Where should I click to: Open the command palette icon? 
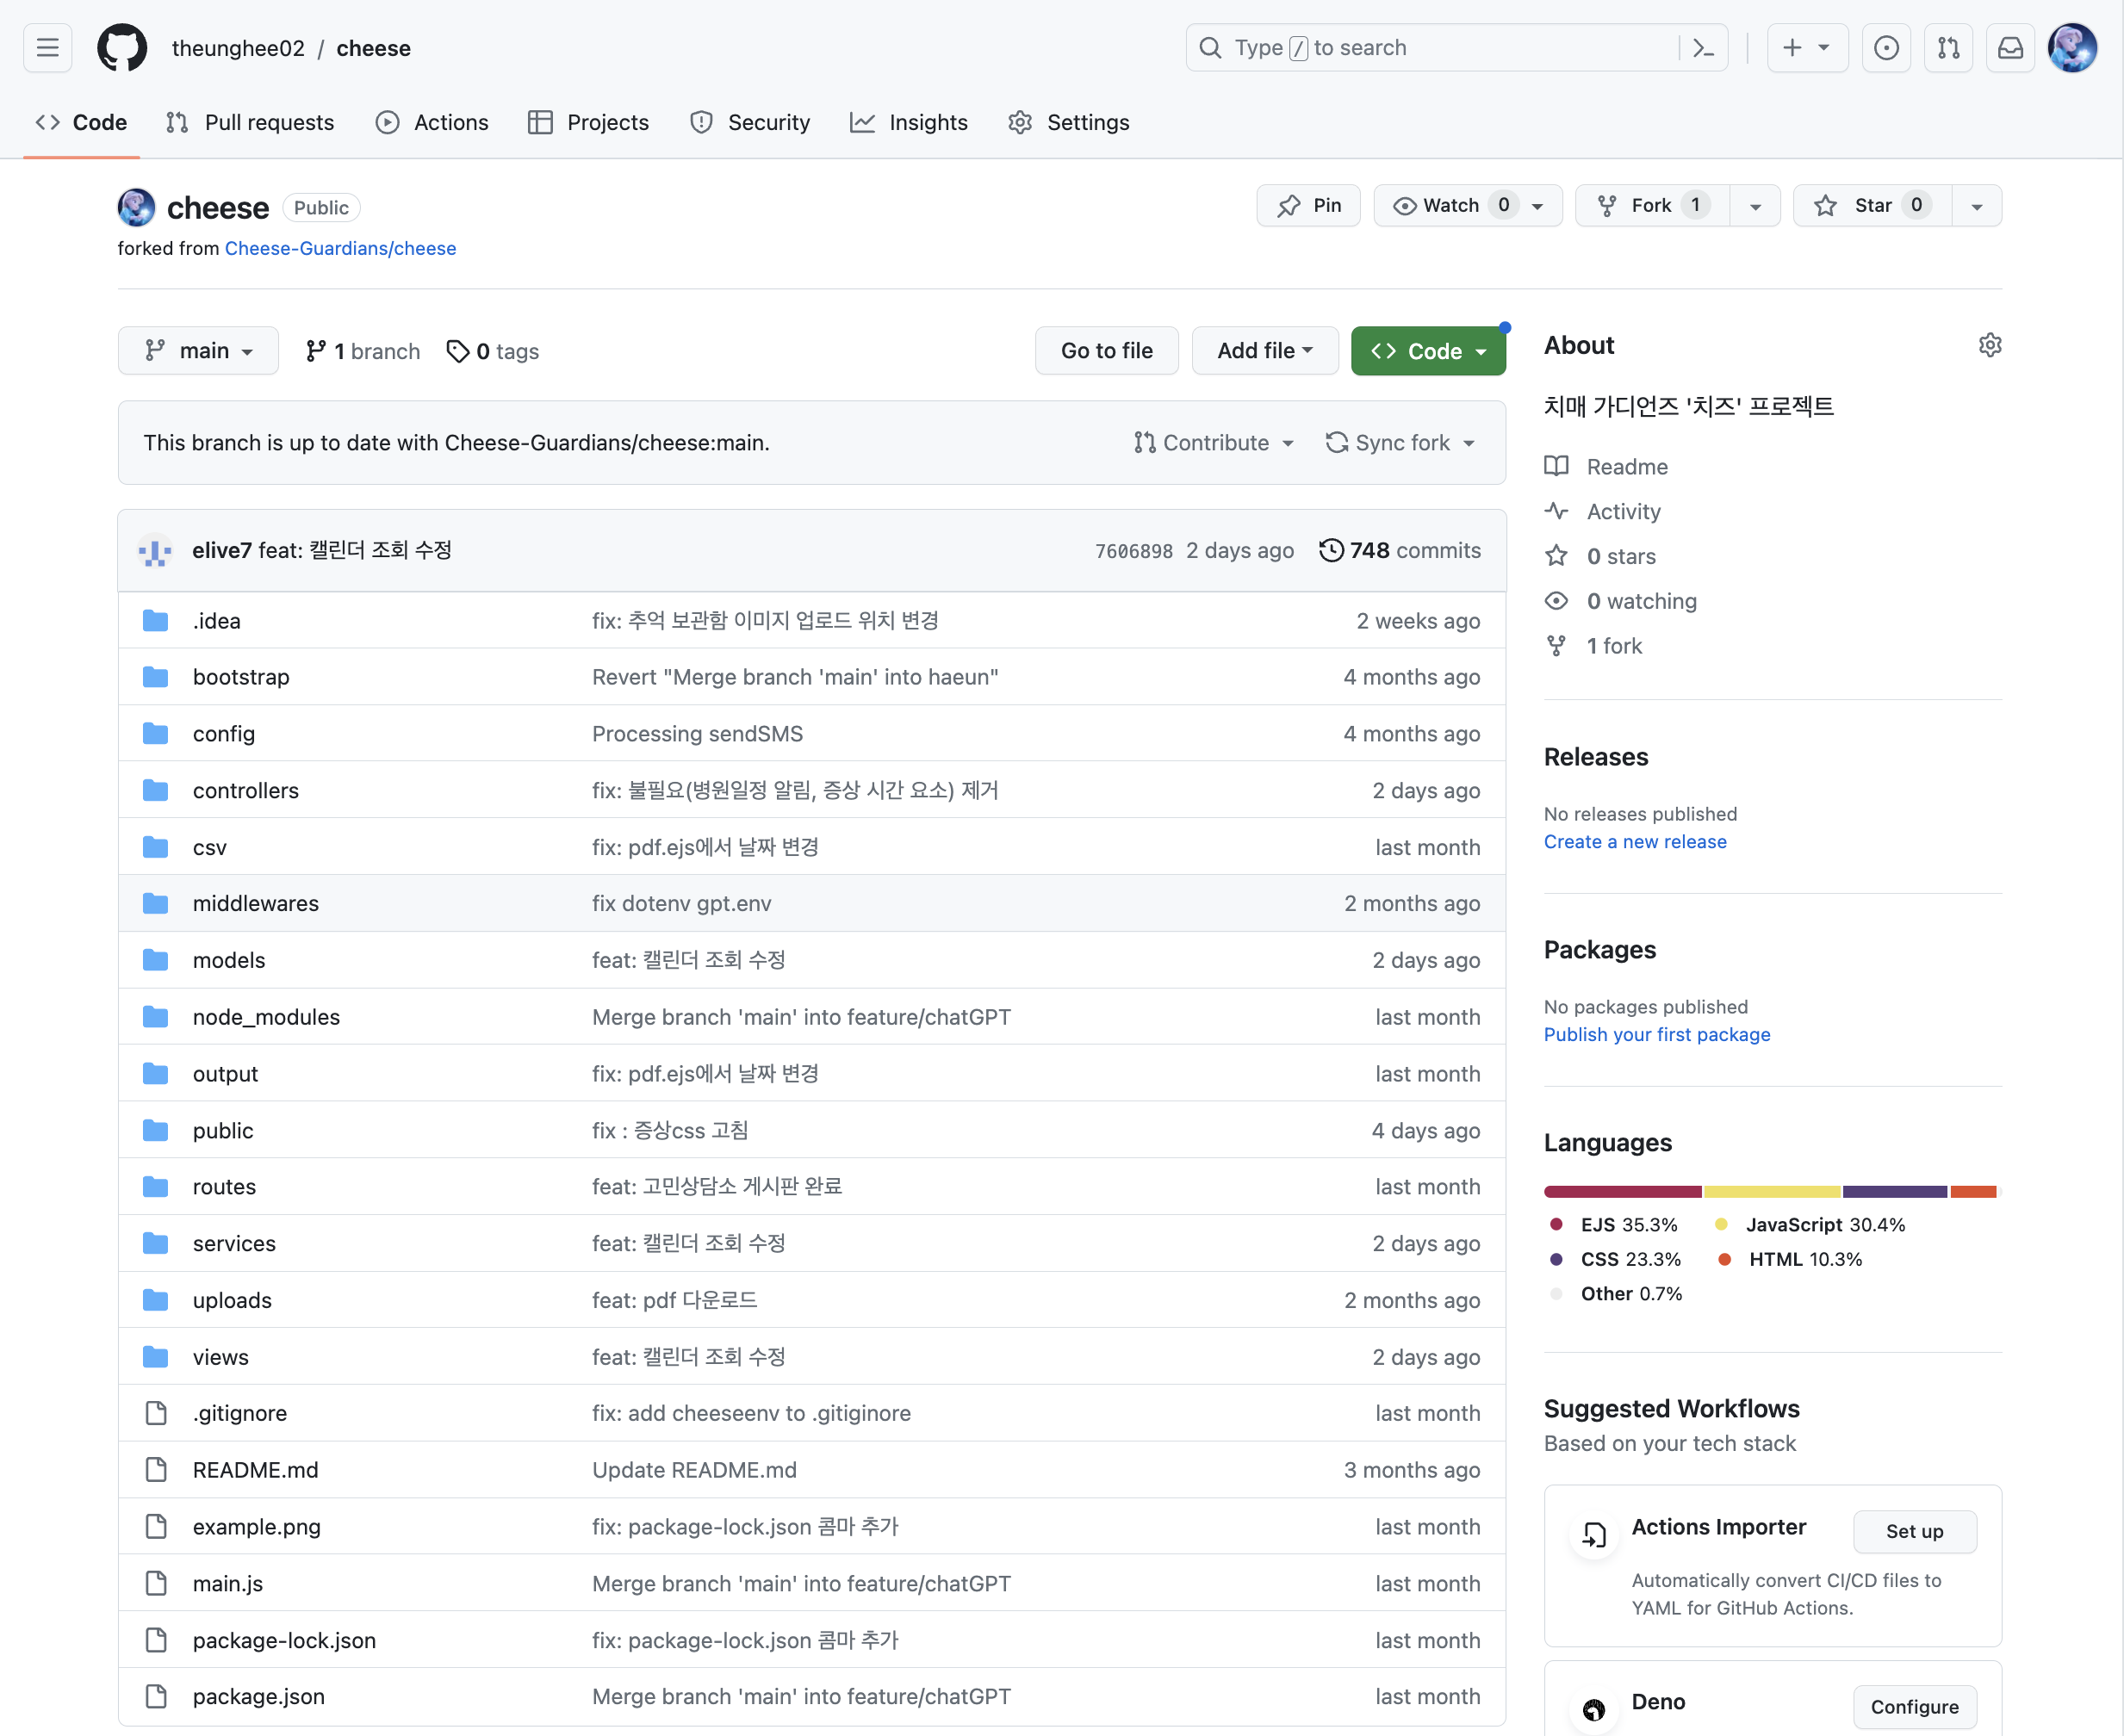pyautogui.click(x=1703, y=47)
